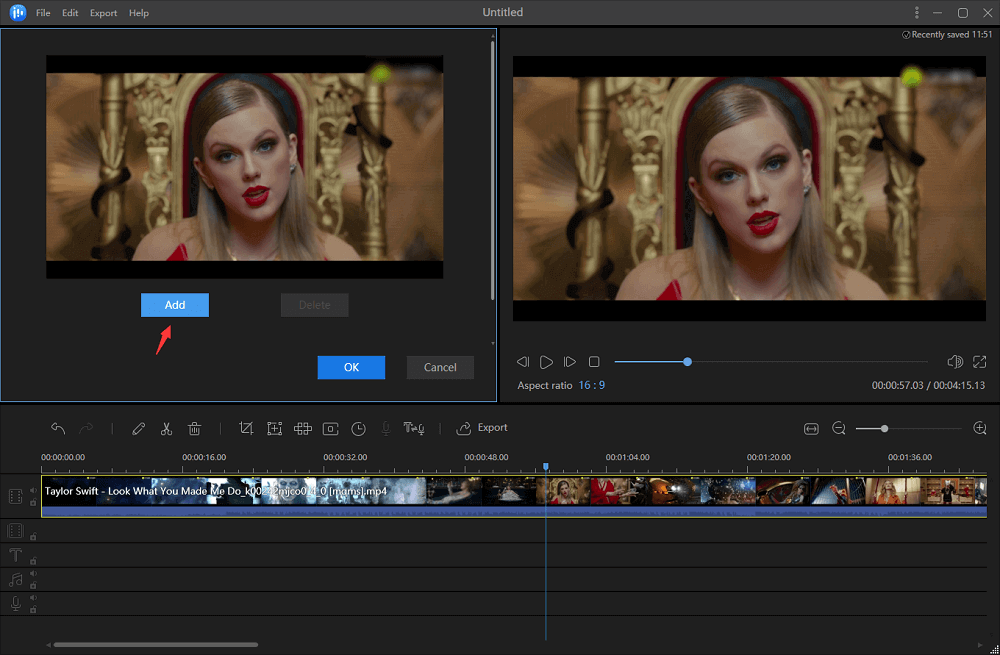Image resolution: width=1000 pixels, height=655 pixels.
Task: Click the scroll-down arrow in edit panel
Action: pyautogui.click(x=492, y=344)
